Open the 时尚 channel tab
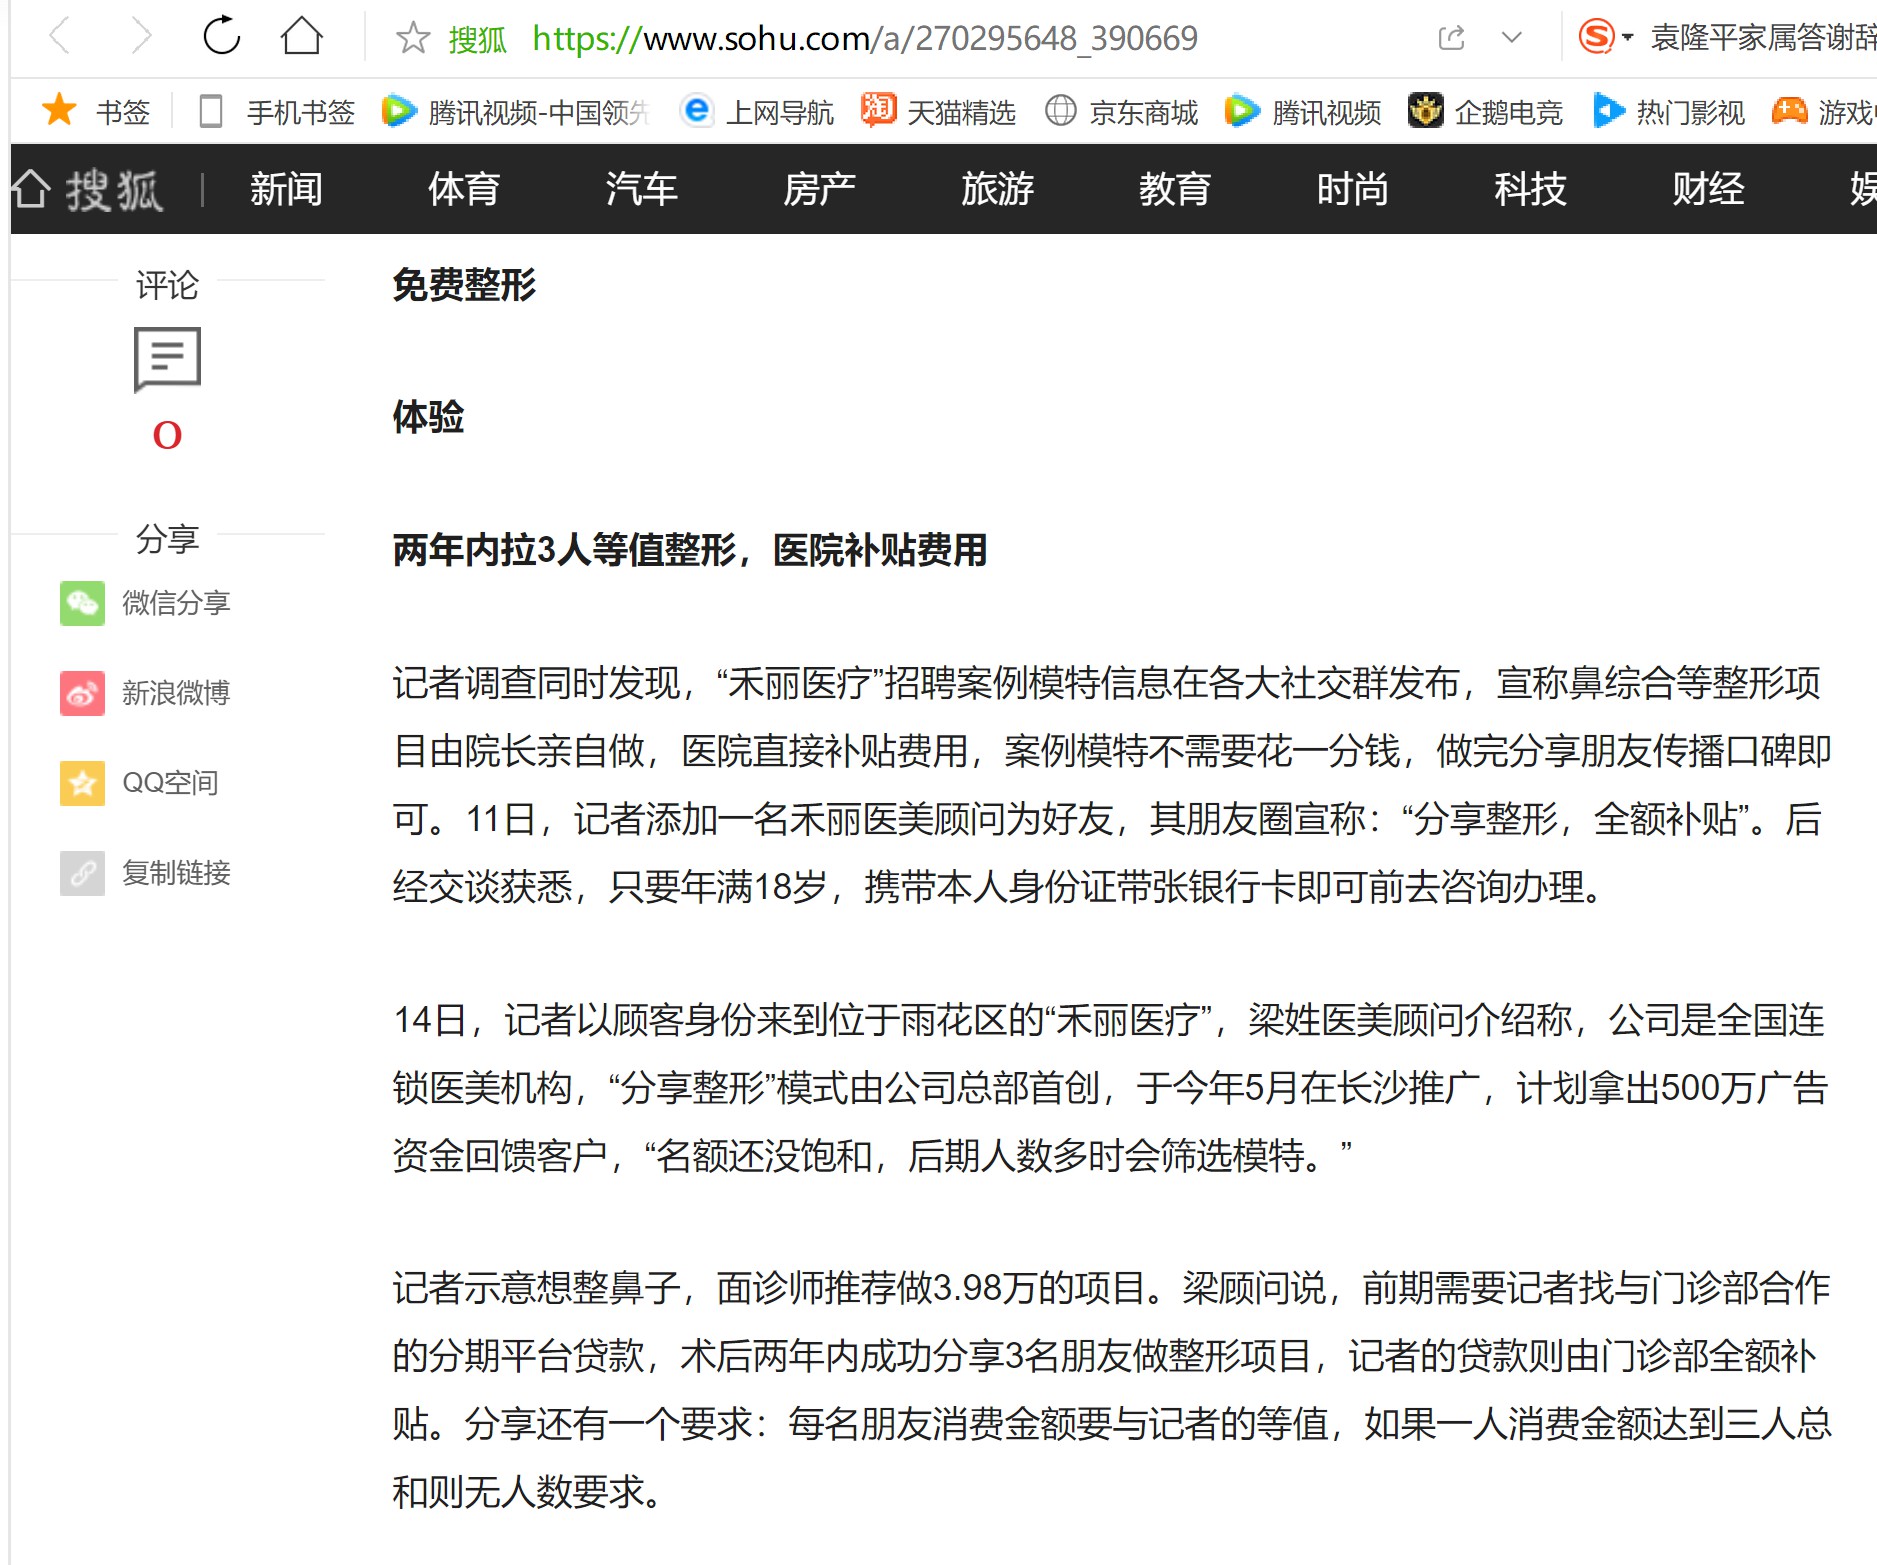 click(1353, 189)
